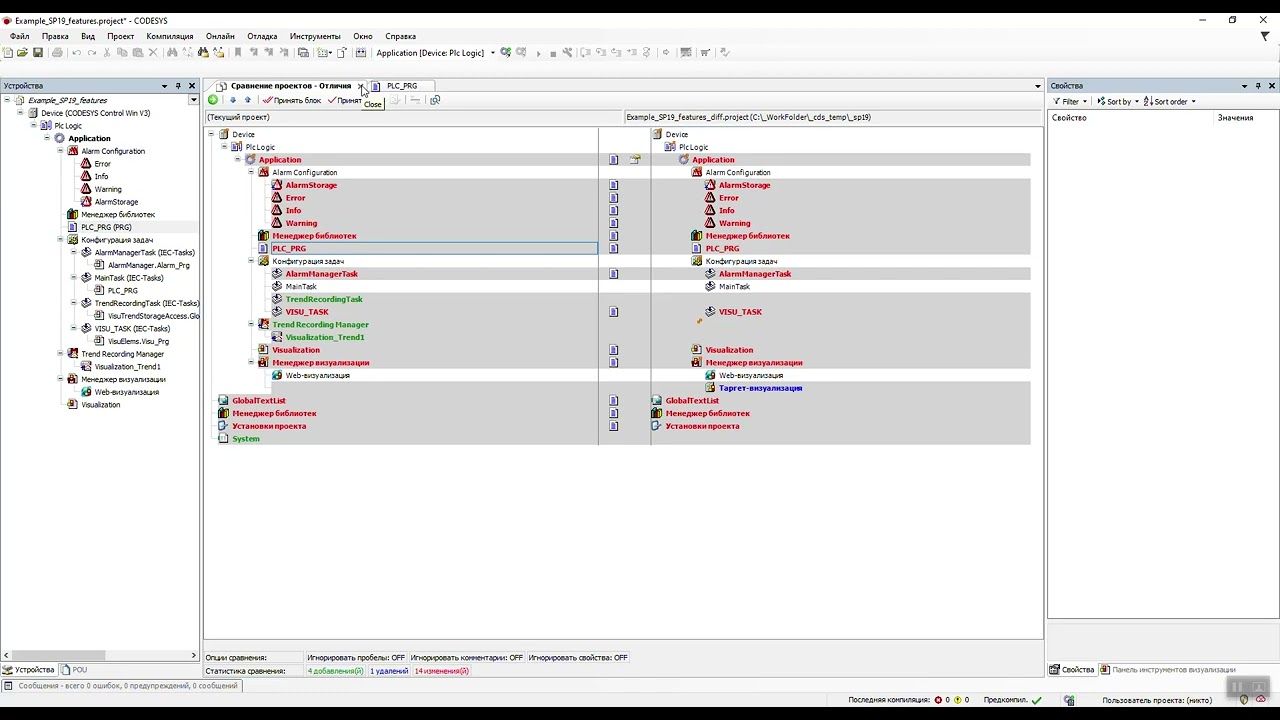Click the Сообщения messages bar at bottom
This screenshot has width=1280, height=720.
tap(121, 686)
